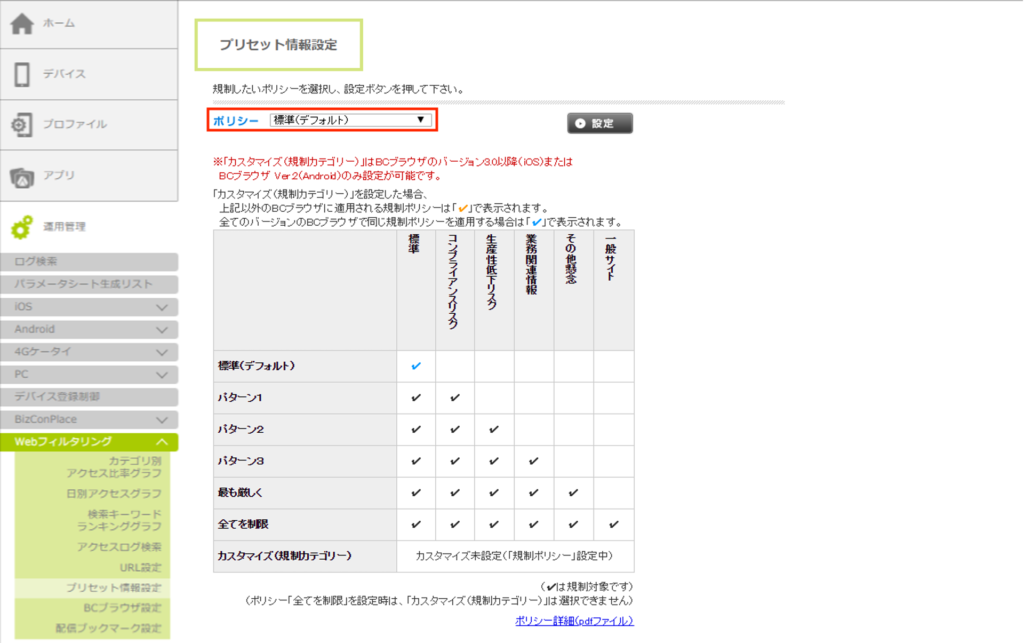Image resolution: width=1024 pixels, height=643 pixels.
Task: Click the blue checkmark in 標準(デフォルト) row
Action: [x=416, y=366]
